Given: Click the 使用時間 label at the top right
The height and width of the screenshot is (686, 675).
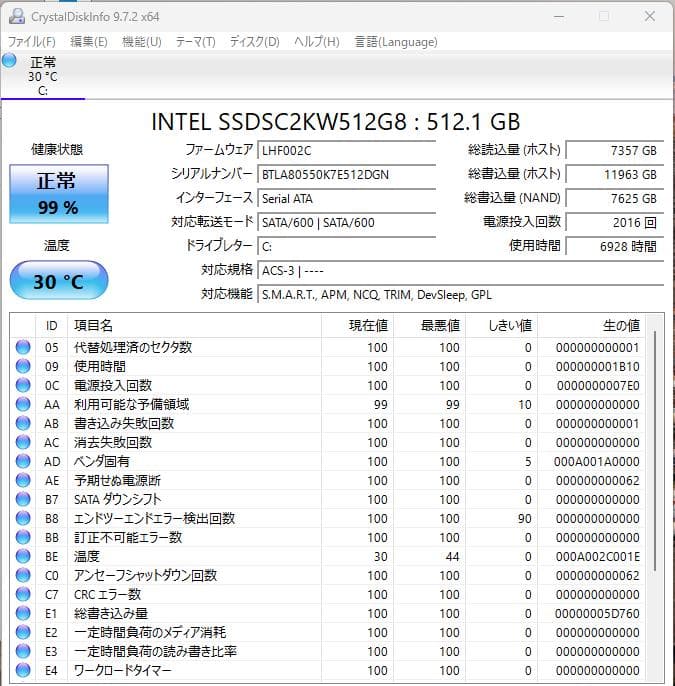Looking at the screenshot, I should coord(535,246).
